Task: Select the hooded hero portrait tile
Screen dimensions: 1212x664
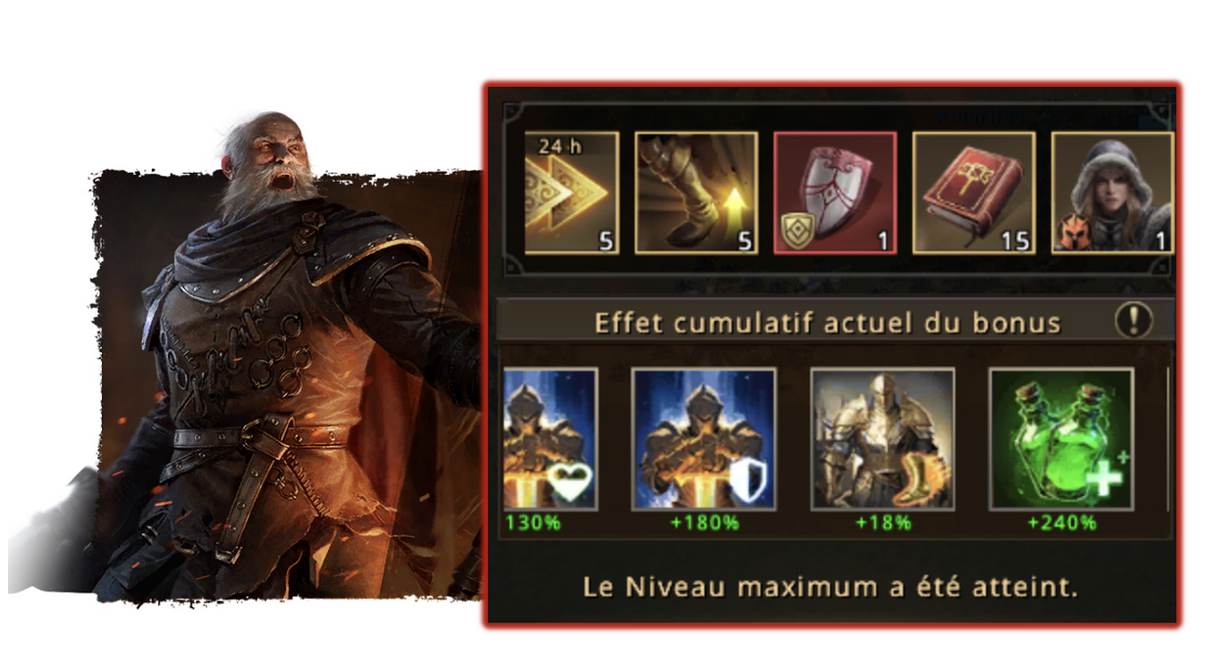Action: 1112,193
